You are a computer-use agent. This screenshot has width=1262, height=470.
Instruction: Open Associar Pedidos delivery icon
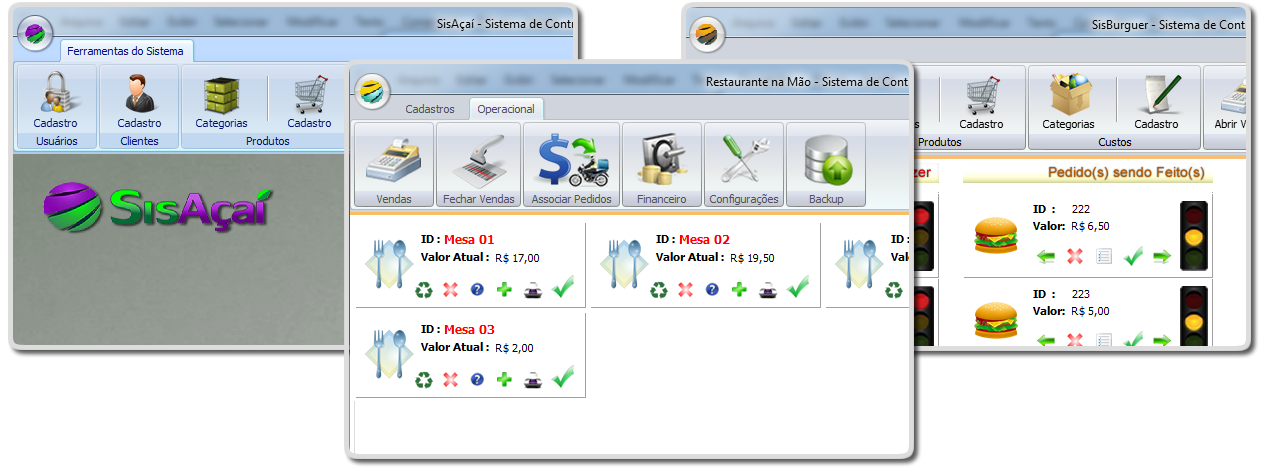(x=569, y=165)
